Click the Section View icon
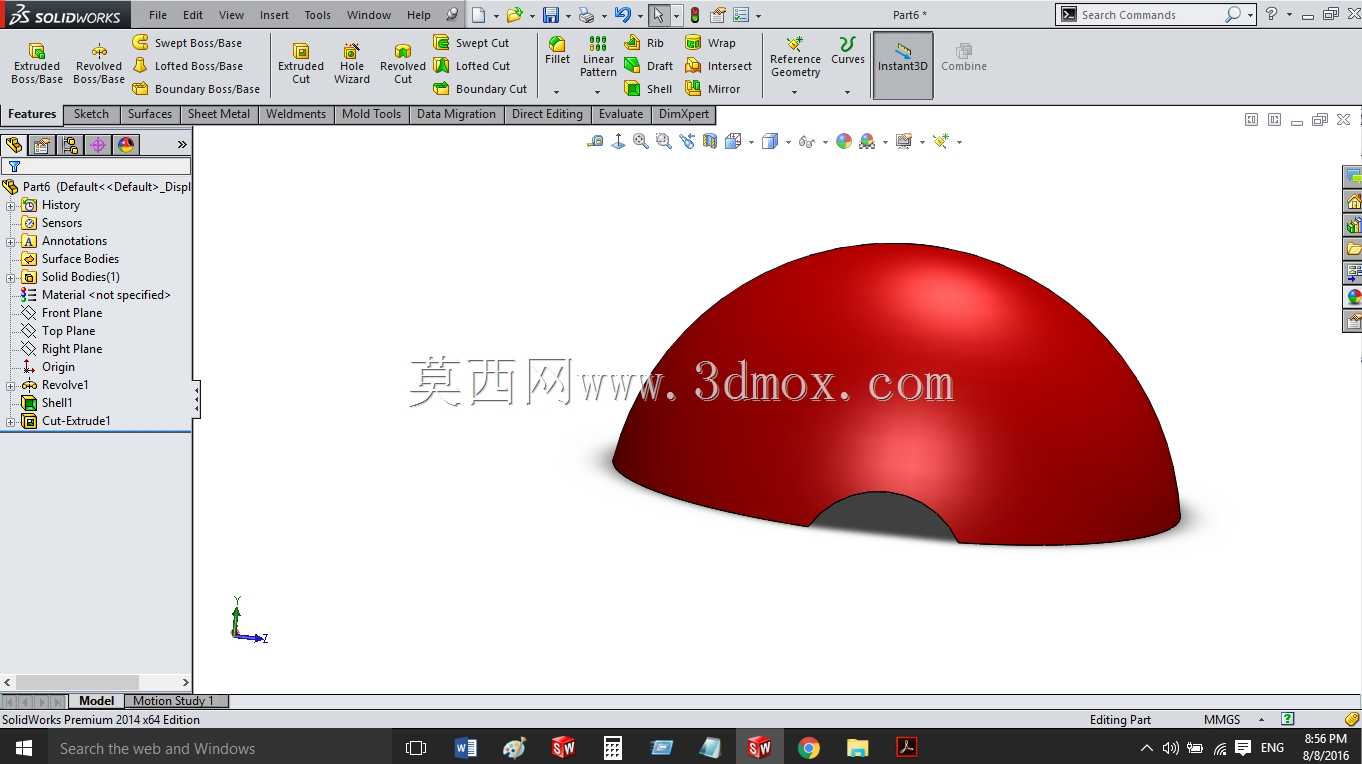Image resolution: width=1362 pixels, height=764 pixels. [x=710, y=142]
